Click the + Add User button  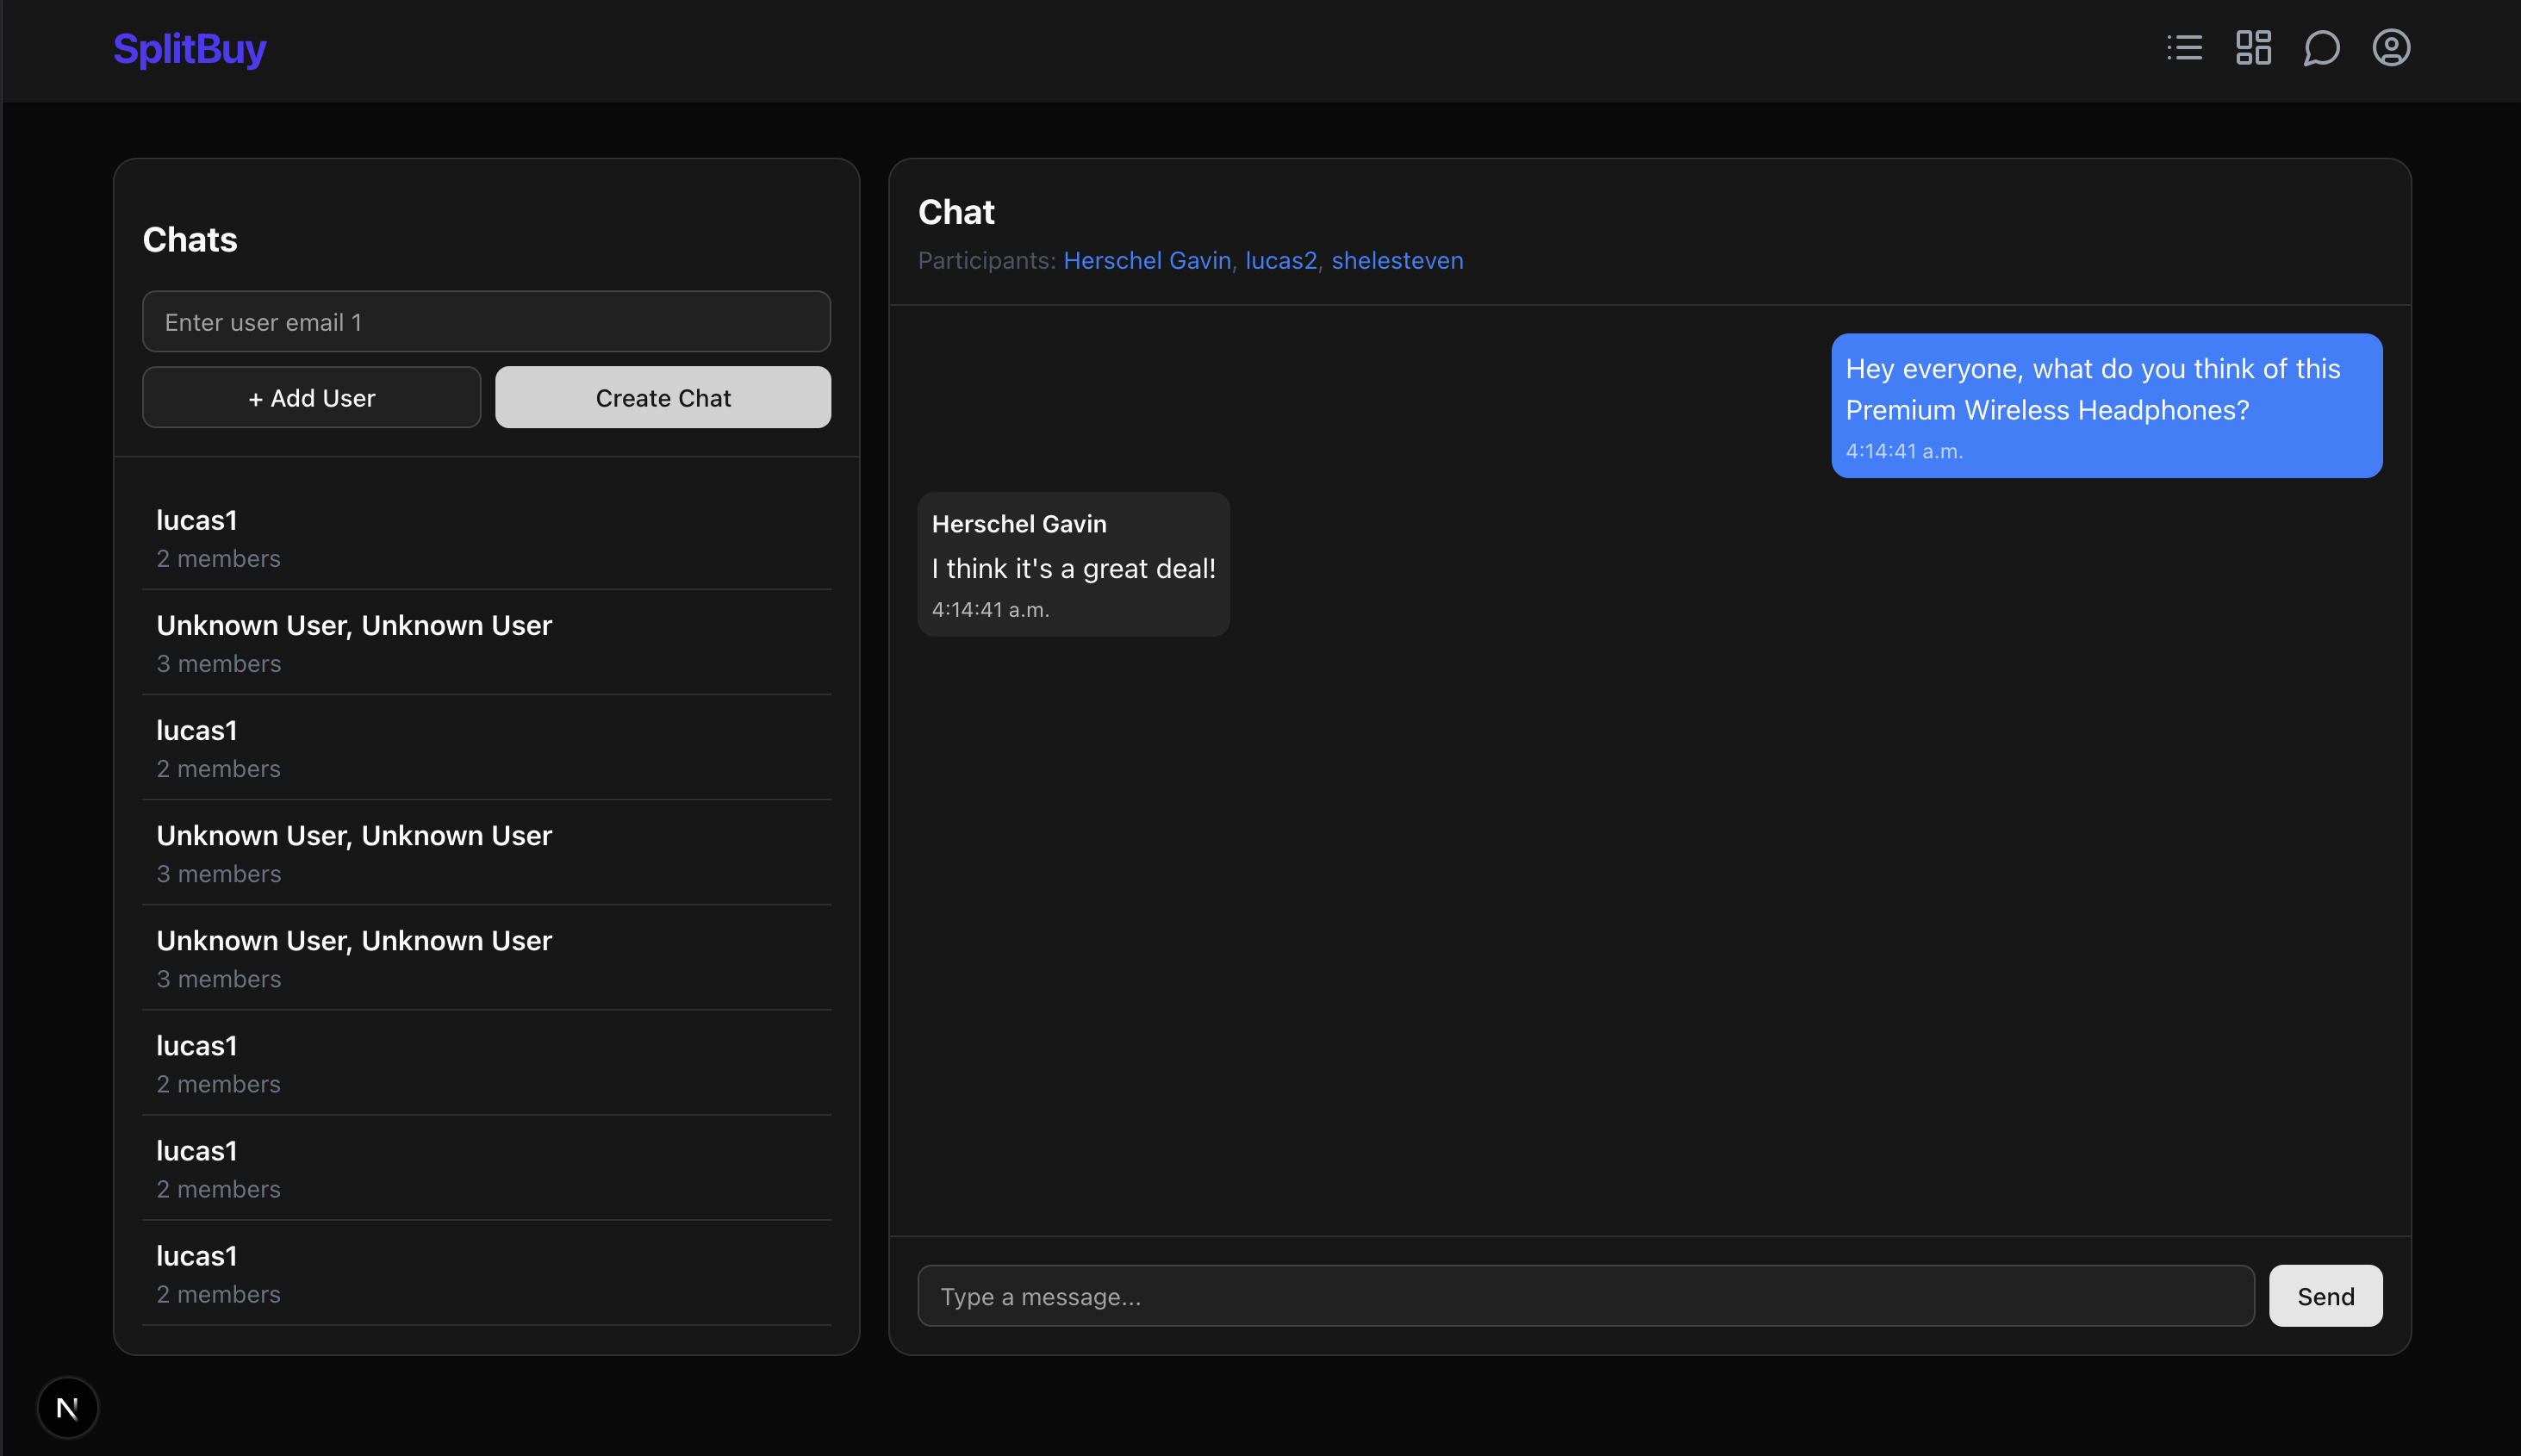click(x=311, y=397)
